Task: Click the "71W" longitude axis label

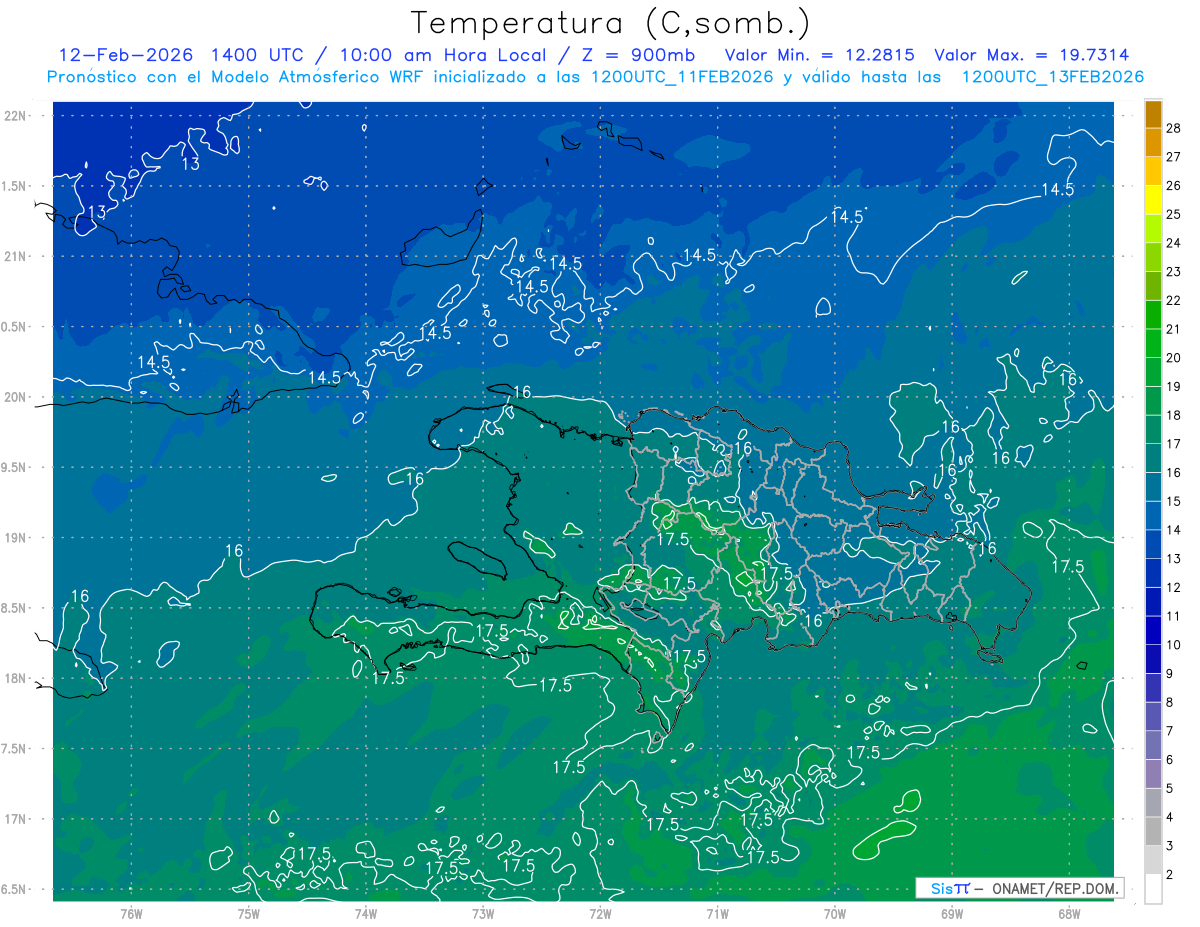Action: tap(717, 914)
